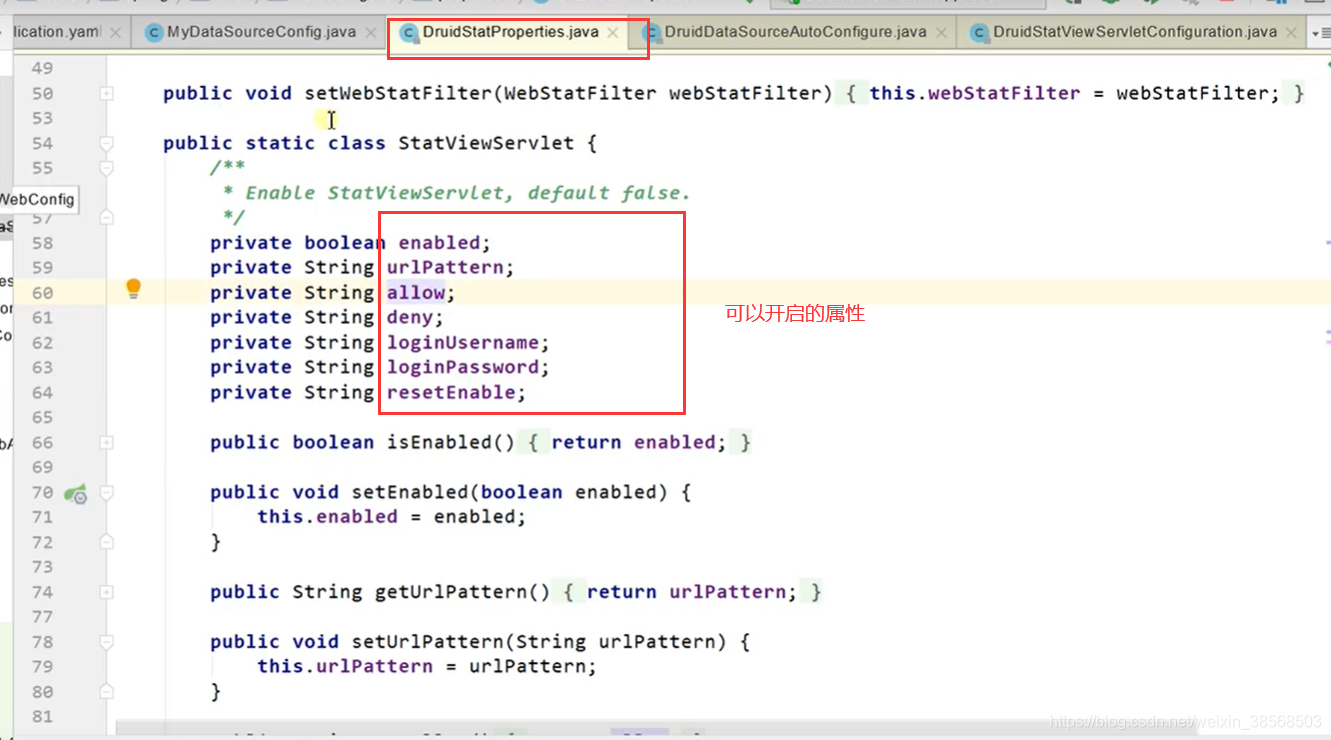The height and width of the screenshot is (740, 1331).
Task: Click line number 49 in the gutter
Action: tap(42, 69)
